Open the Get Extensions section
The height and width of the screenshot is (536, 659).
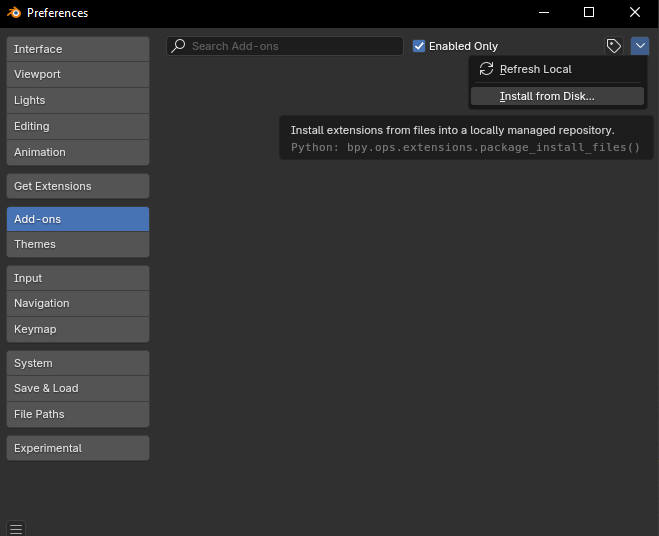pyautogui.click(x=78, y=186)
